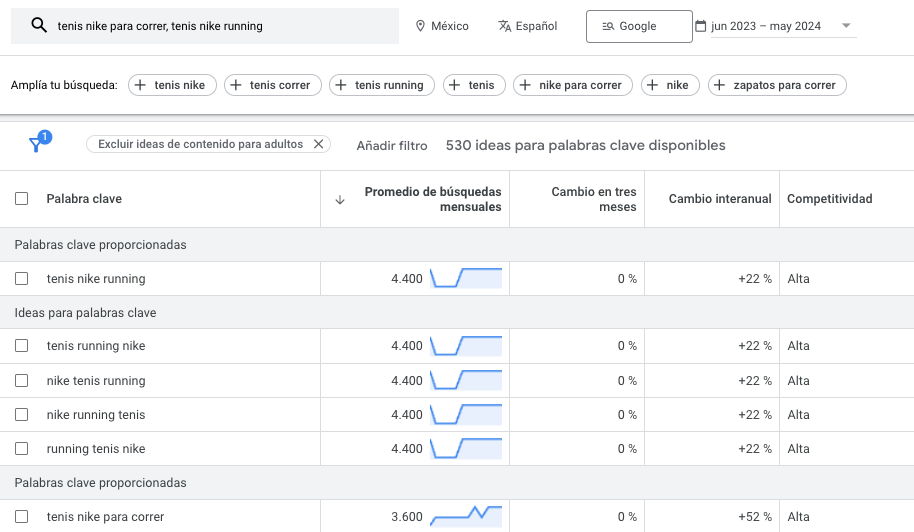Click keyword text 'nike running tenis'
The height and width of the screenshot is (532, 914).
point(96,415)
